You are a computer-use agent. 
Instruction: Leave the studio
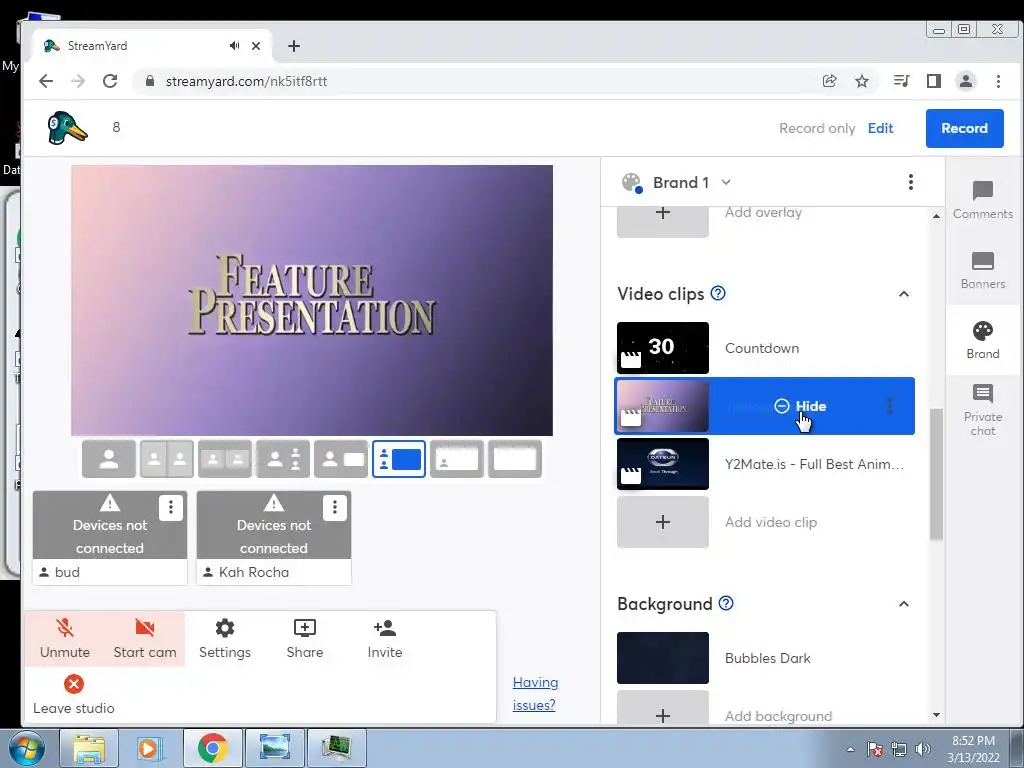coord(74,695)
